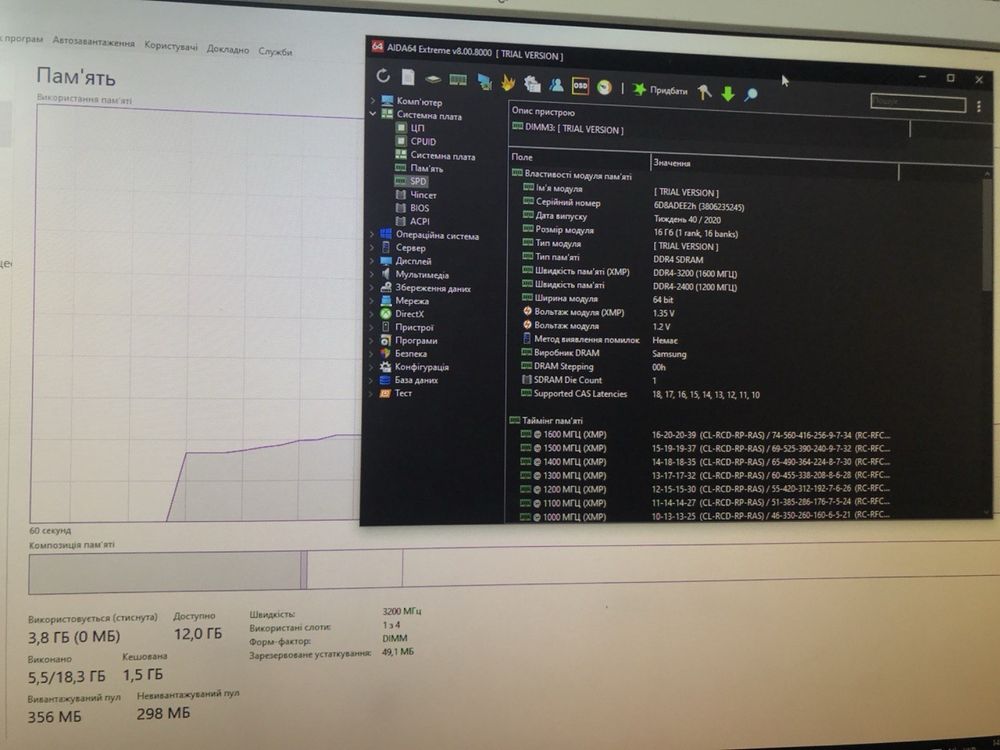Expand the Мультимедіа tree node

pyautogui.click(x=372, y=274)
